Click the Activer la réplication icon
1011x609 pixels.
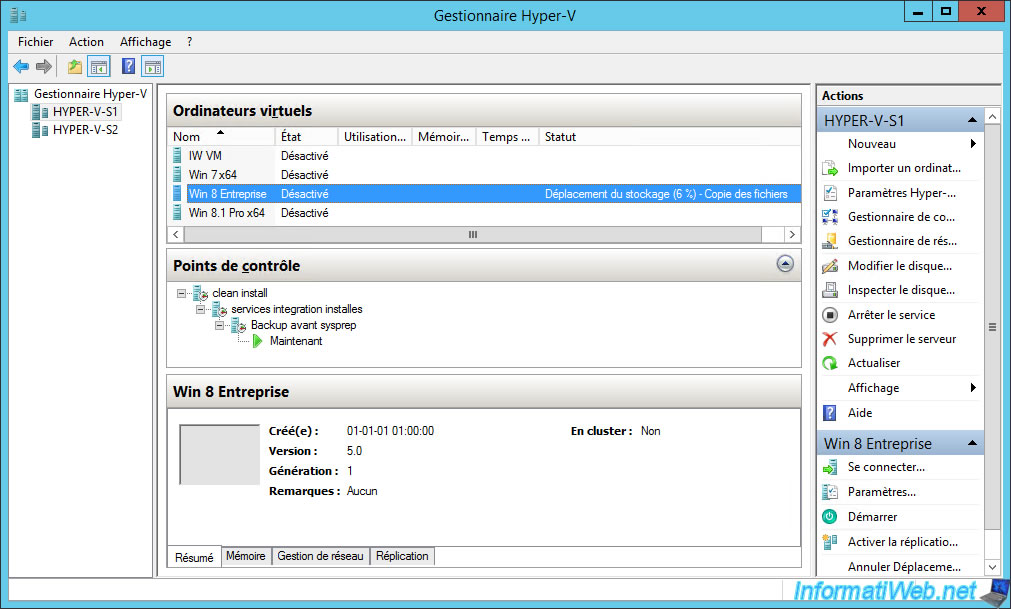pyautogui.click(x=830, y=542)
